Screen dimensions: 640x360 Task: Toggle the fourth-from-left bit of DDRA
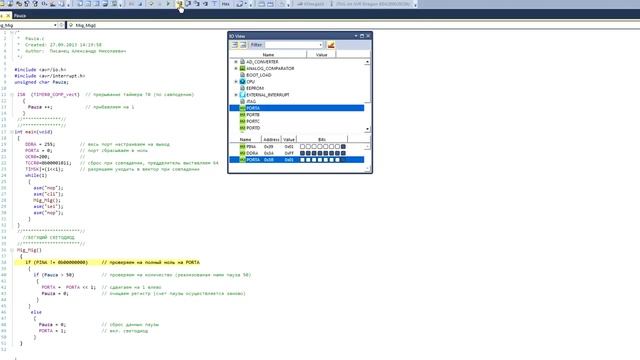coord(320,153)
